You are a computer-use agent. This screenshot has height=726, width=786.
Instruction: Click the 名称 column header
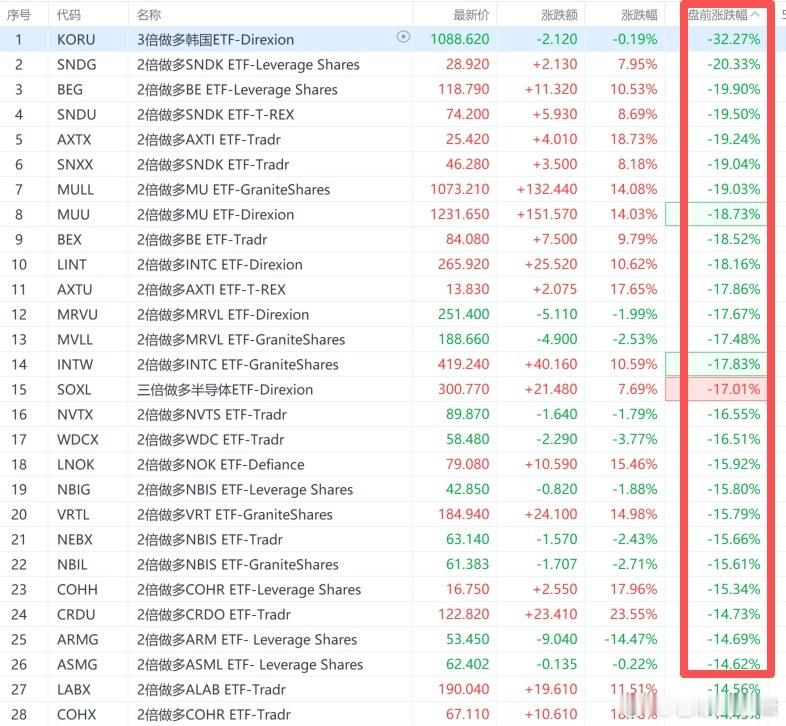[x=149, y=15]
